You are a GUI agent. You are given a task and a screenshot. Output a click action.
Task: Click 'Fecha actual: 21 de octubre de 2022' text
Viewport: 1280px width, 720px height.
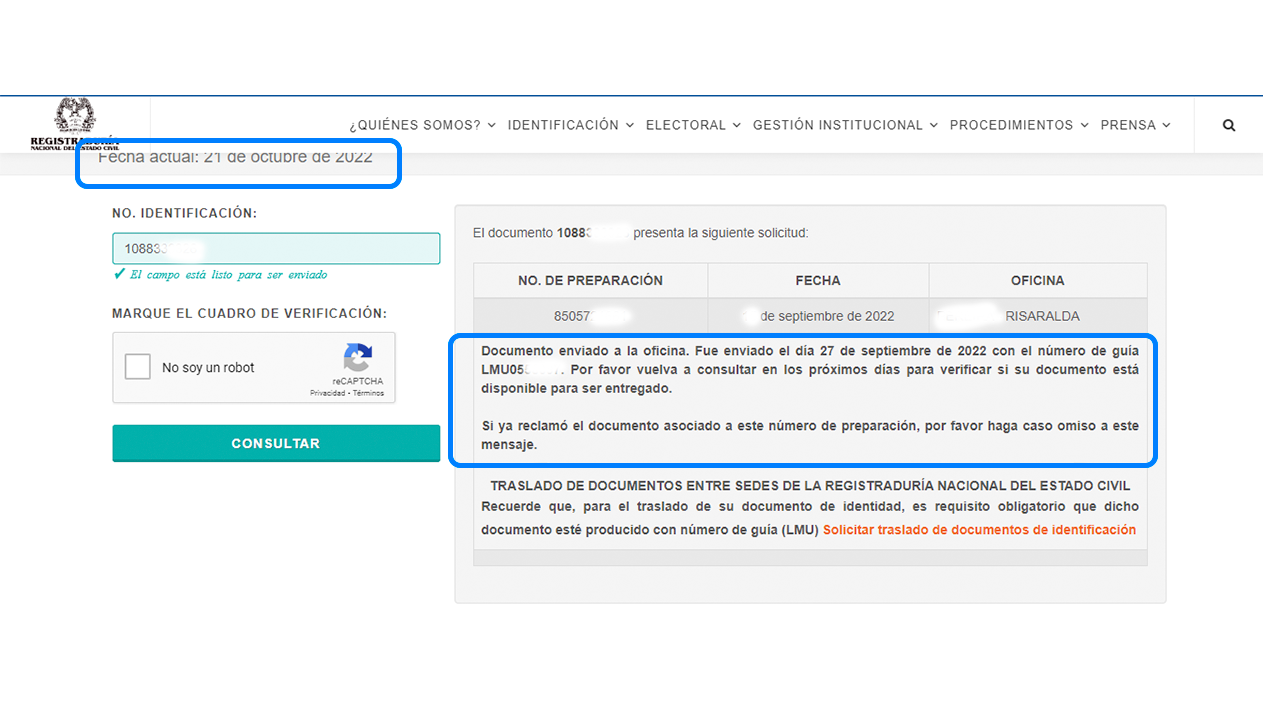click(x=235, y=157)
